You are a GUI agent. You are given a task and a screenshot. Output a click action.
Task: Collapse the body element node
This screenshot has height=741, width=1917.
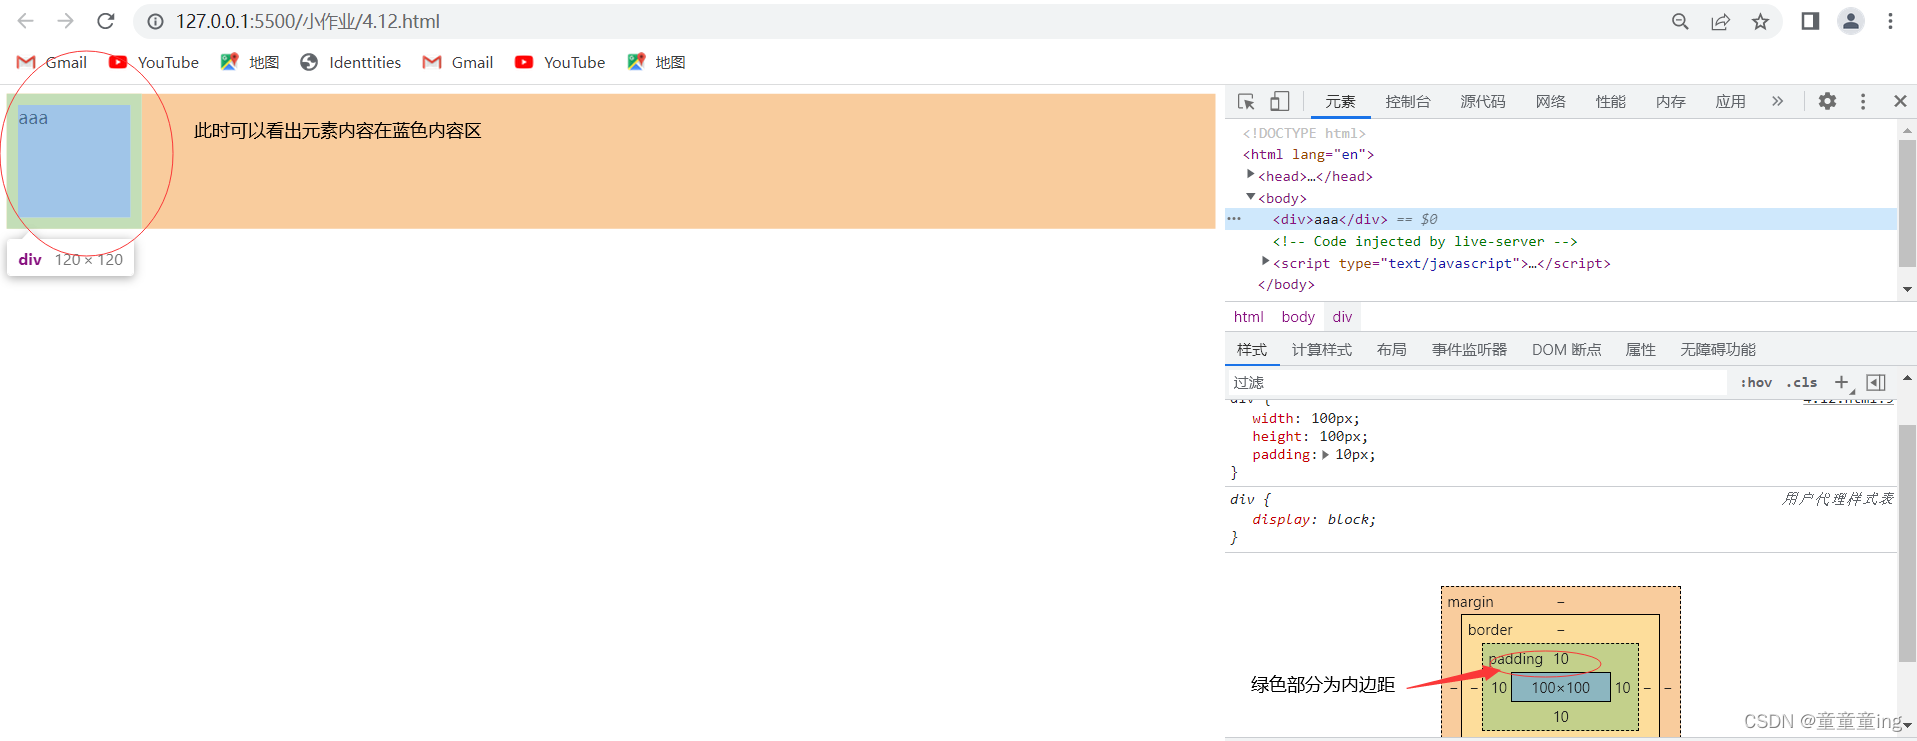tap(1250, 197)
